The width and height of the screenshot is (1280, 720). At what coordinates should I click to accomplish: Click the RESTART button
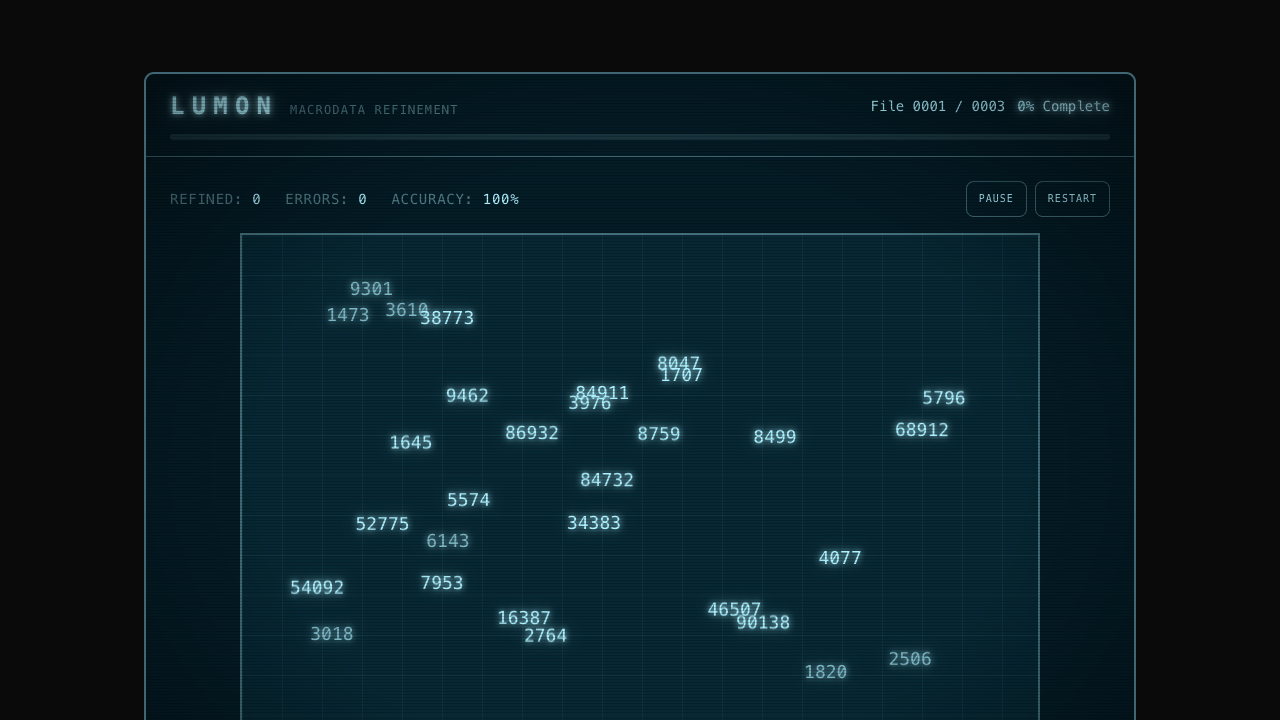[x=1072, y=199]
